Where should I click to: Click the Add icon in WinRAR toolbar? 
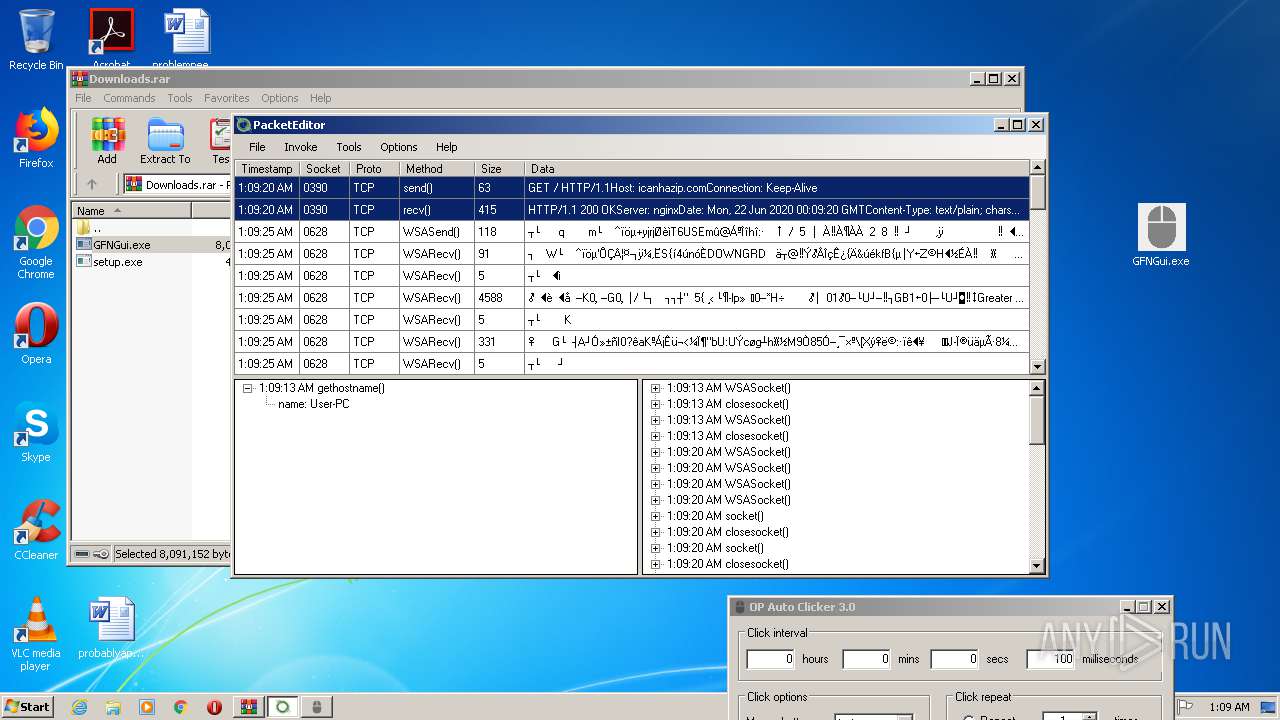tap(107, 141)
